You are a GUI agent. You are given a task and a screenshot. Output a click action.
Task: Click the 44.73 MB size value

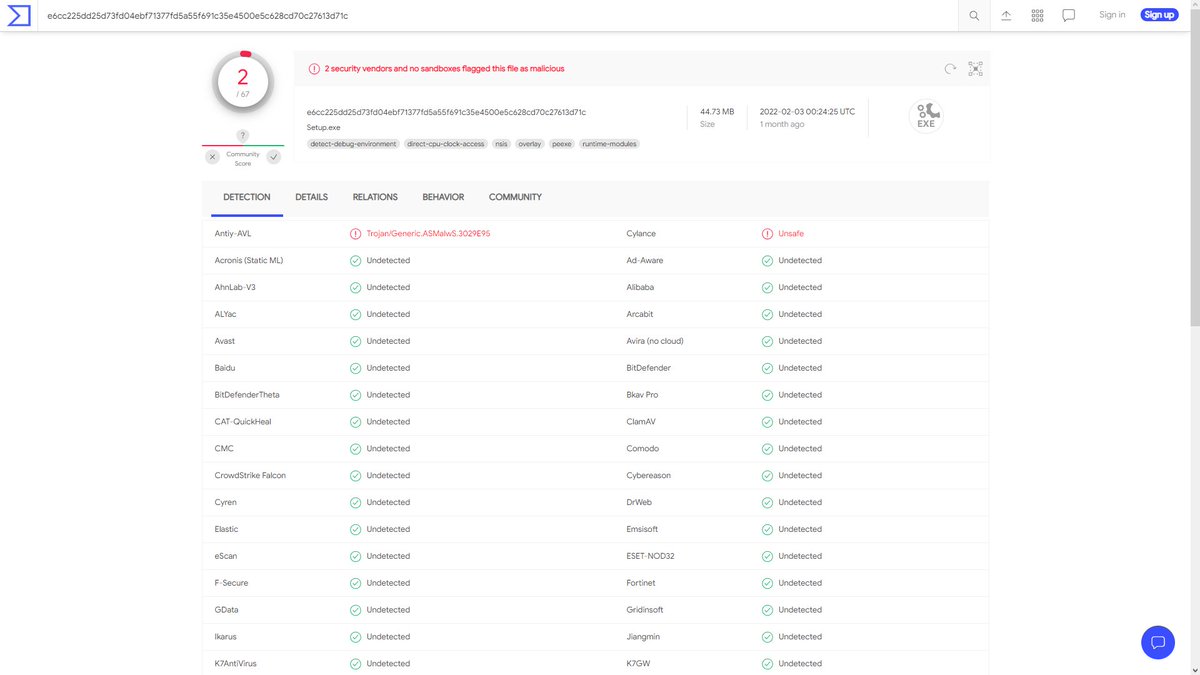717,112
